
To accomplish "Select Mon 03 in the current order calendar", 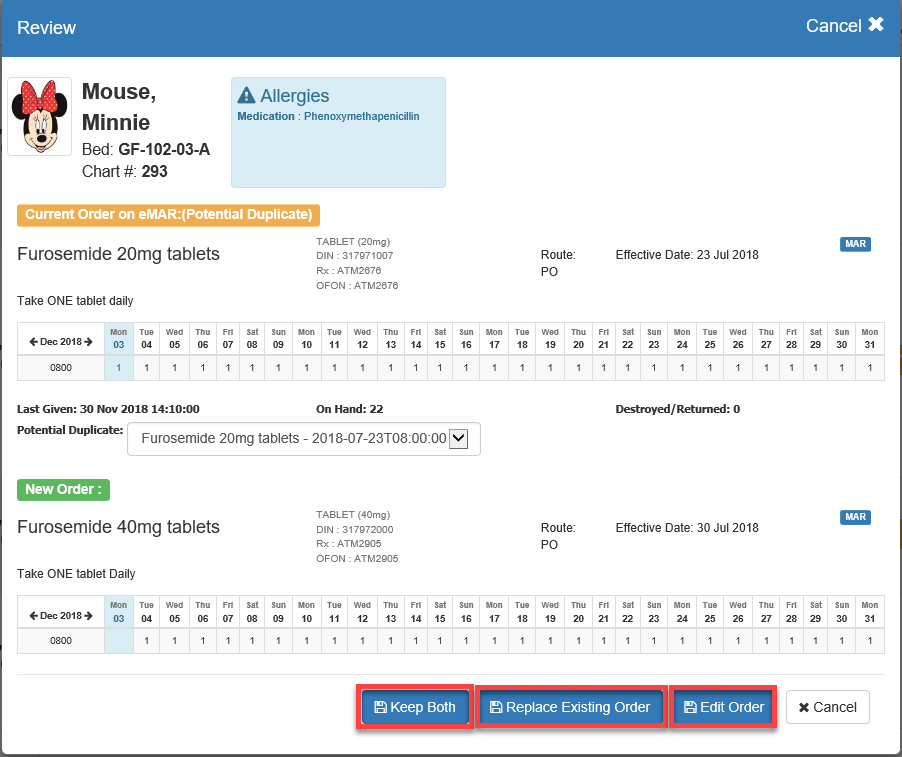I will [x=118, y=338].
